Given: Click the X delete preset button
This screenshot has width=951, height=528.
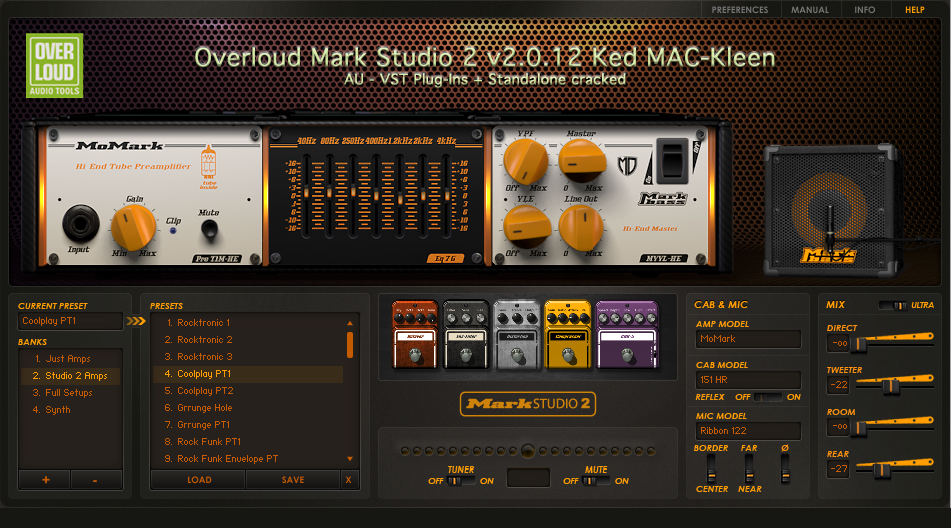Looking at the screenshot, I should tap(348, 480).
